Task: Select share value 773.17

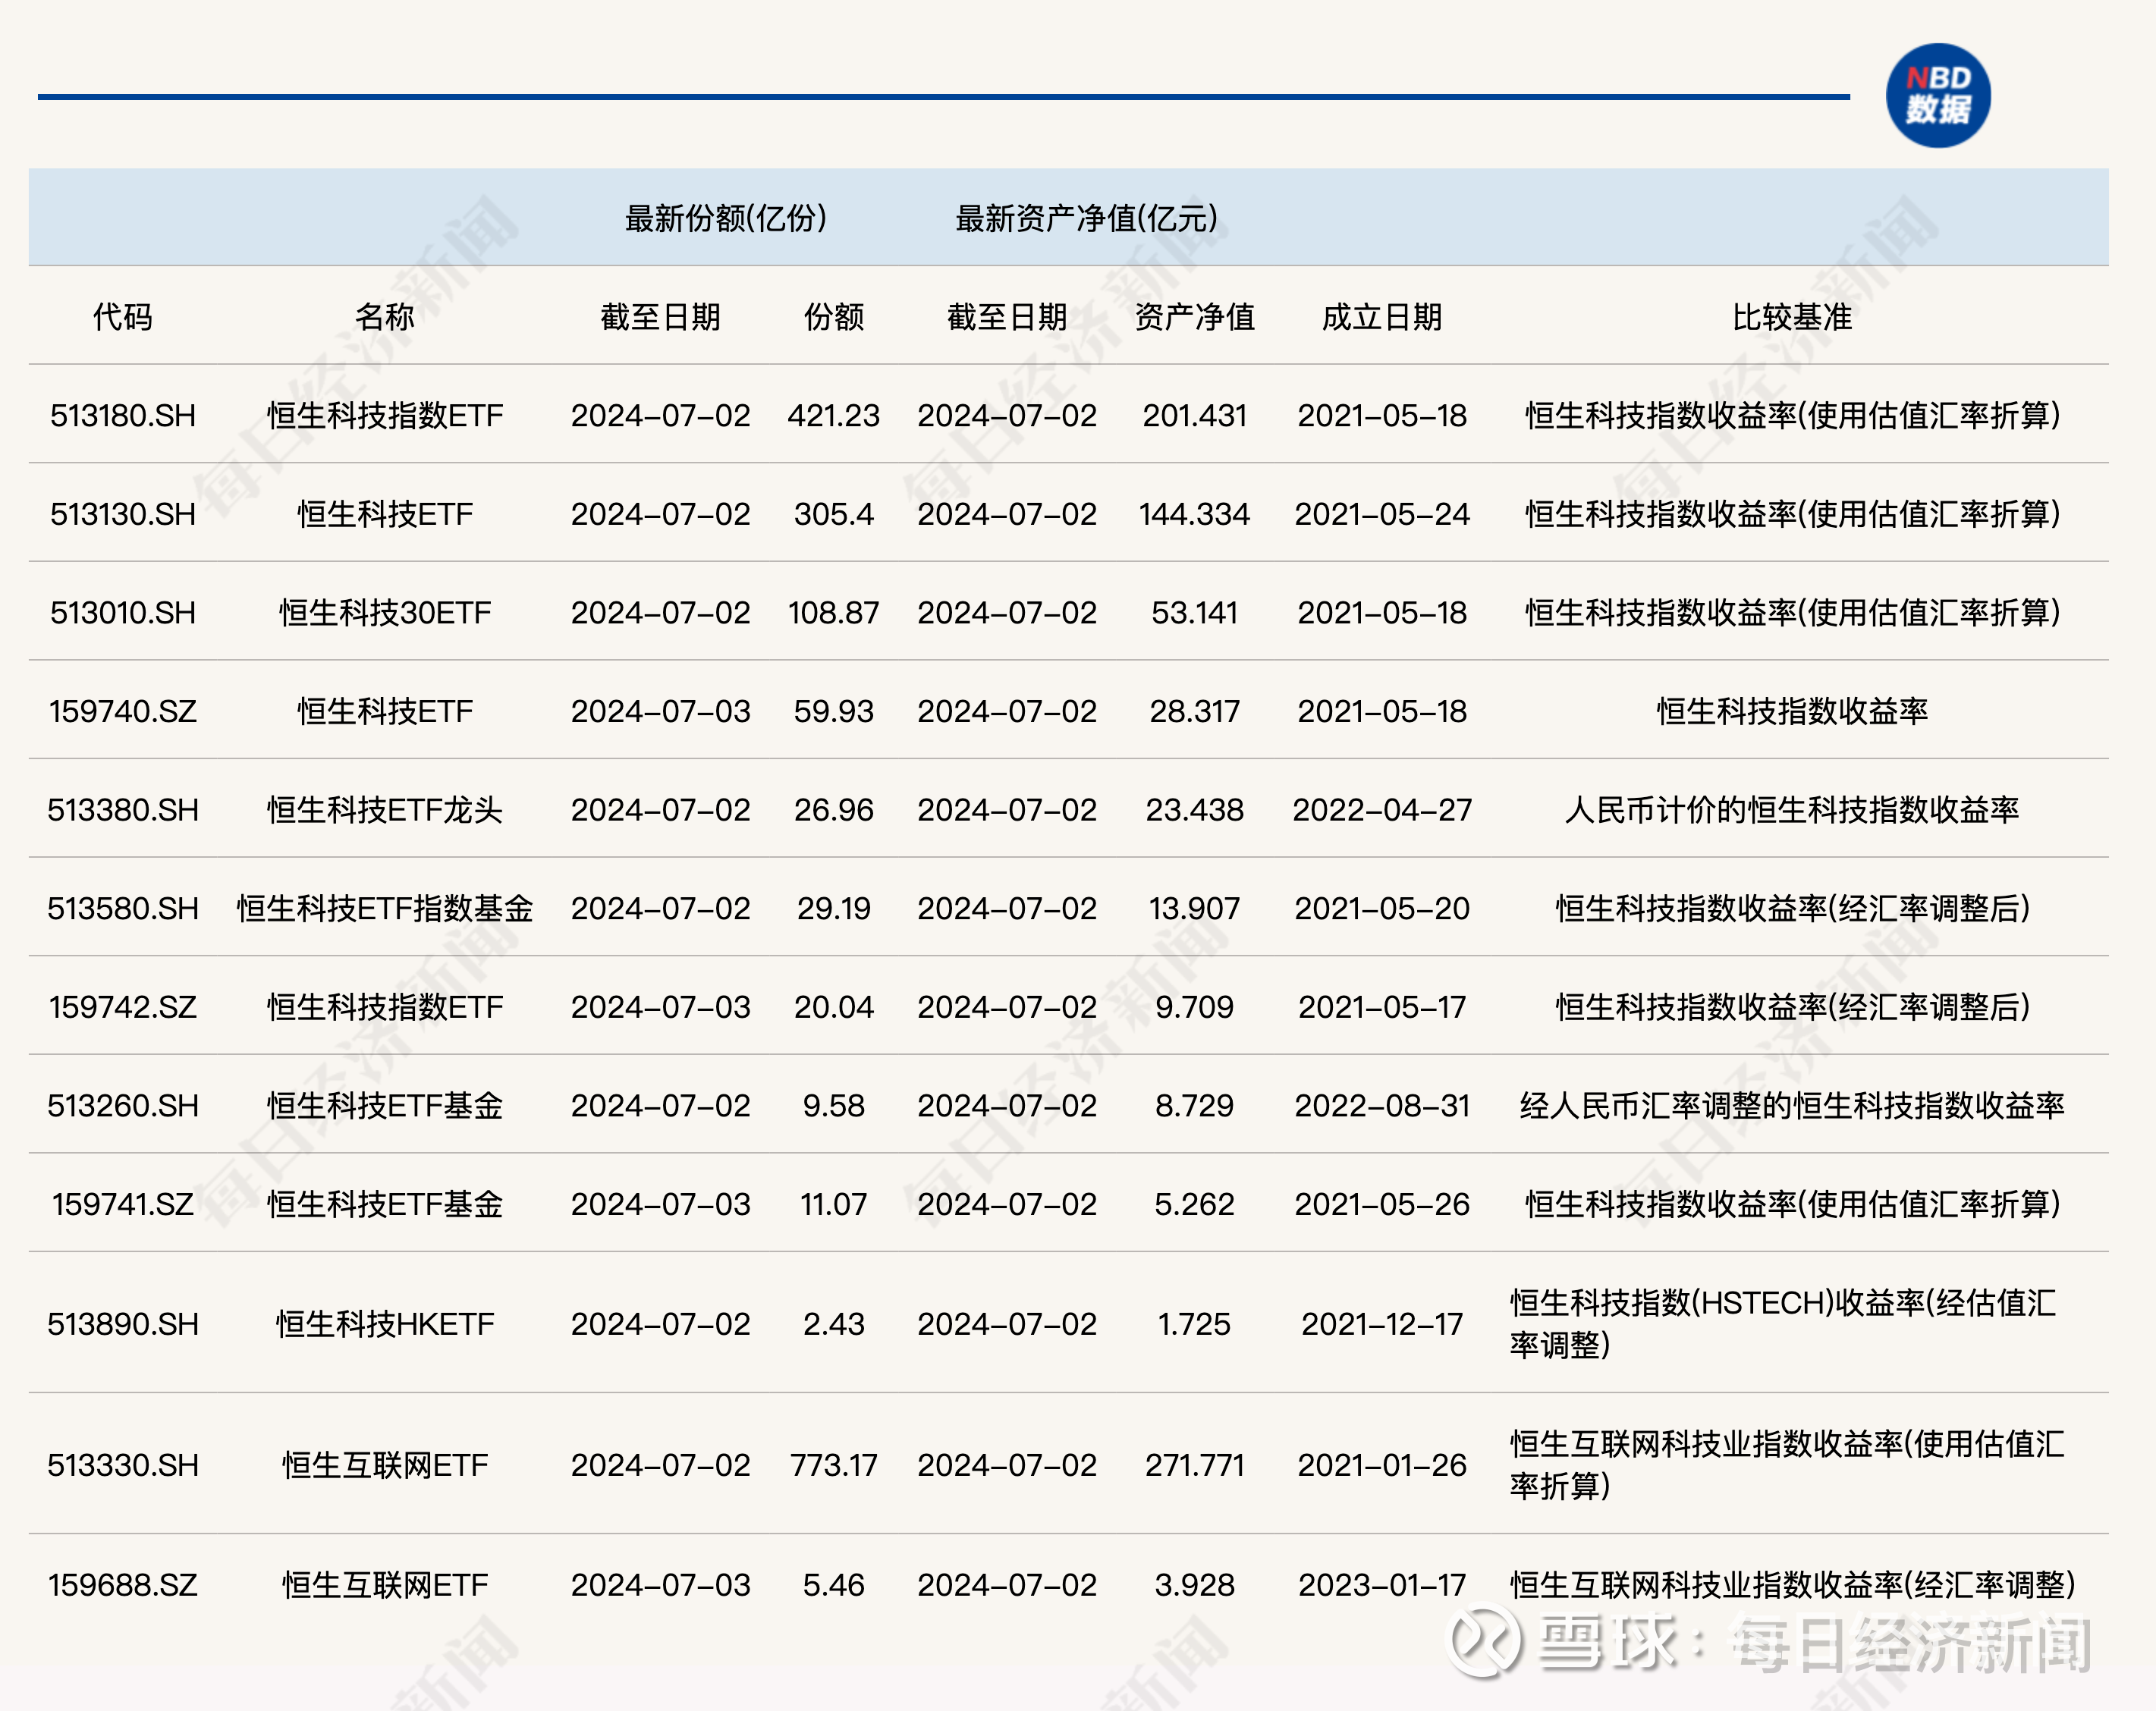Action: (834, 1465)
